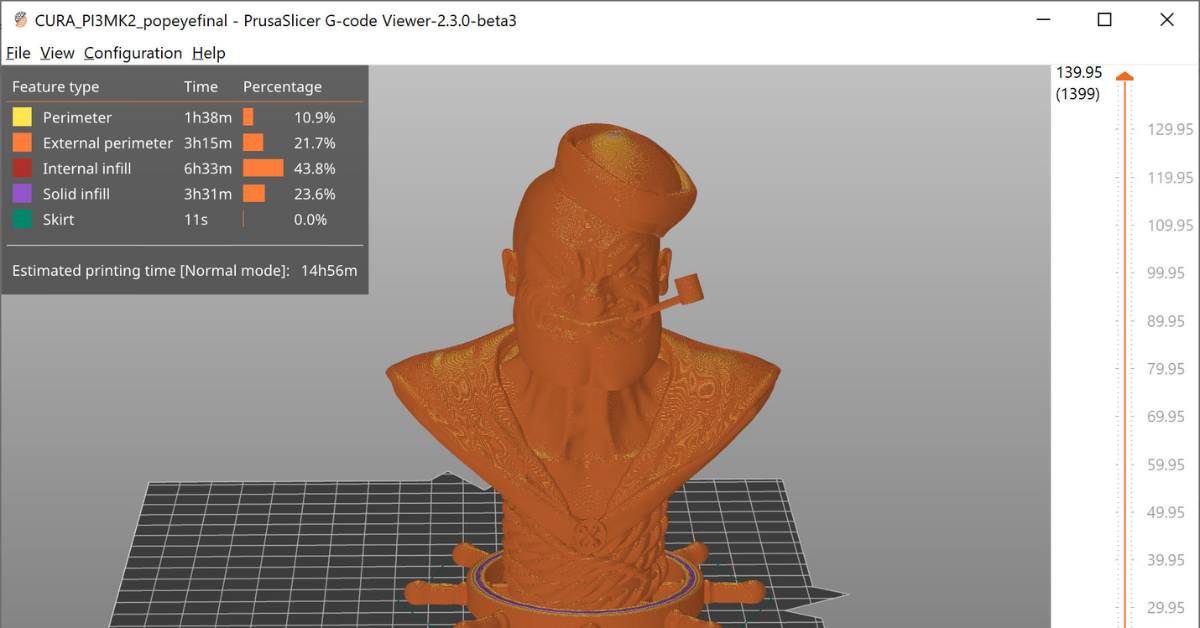Screen dimensions: 1200x628
Task: Toggle visibility via the Internal infill label
Action: point(87,169)
